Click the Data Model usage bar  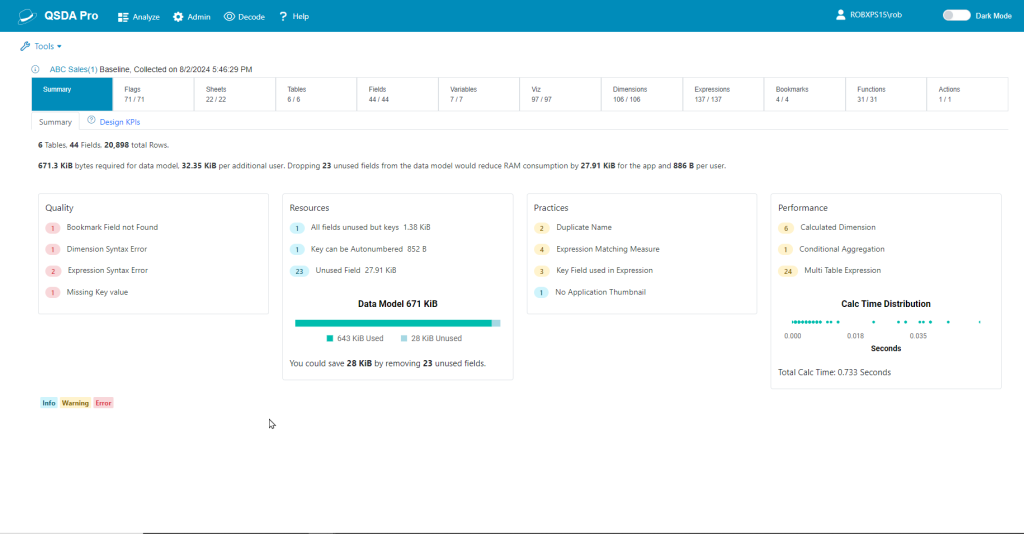[397, 323]
